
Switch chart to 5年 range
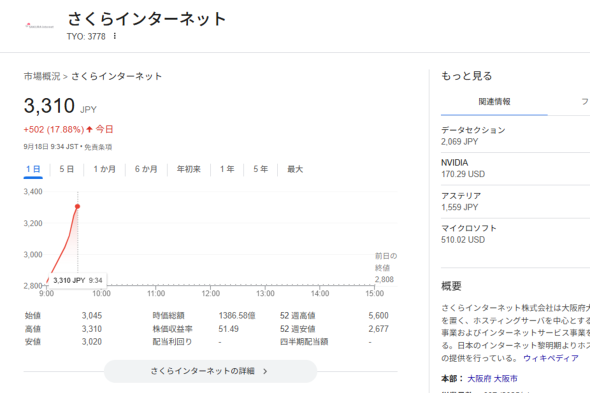260,169
